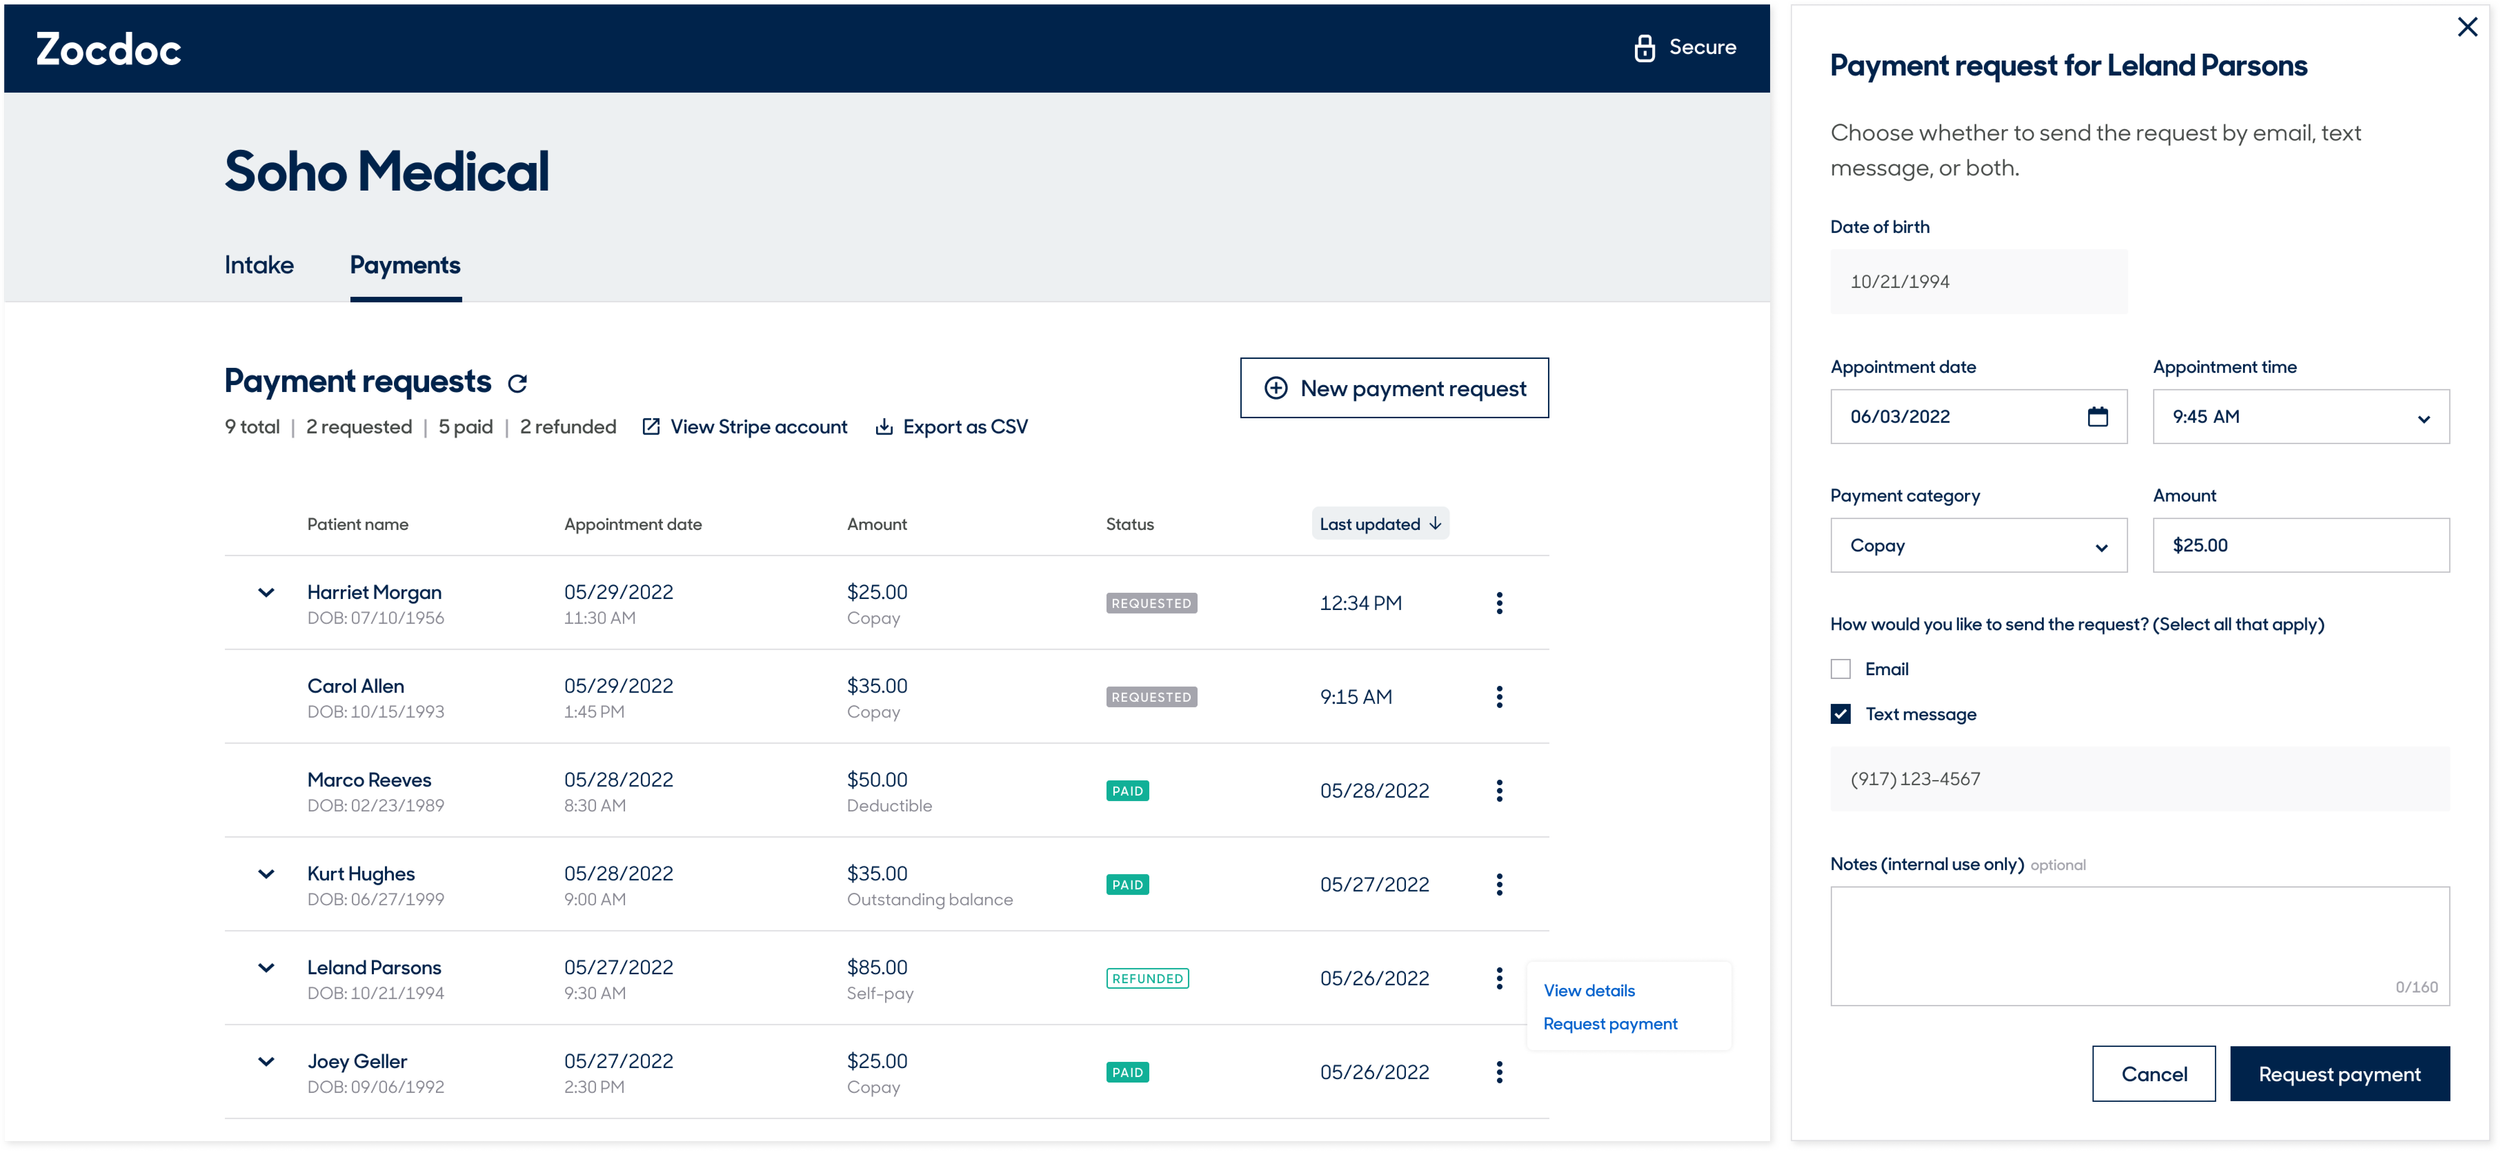This screenshot has width=2500, height=1151.
Task: Select Request payment in the context menu
Action: 1609,1024
